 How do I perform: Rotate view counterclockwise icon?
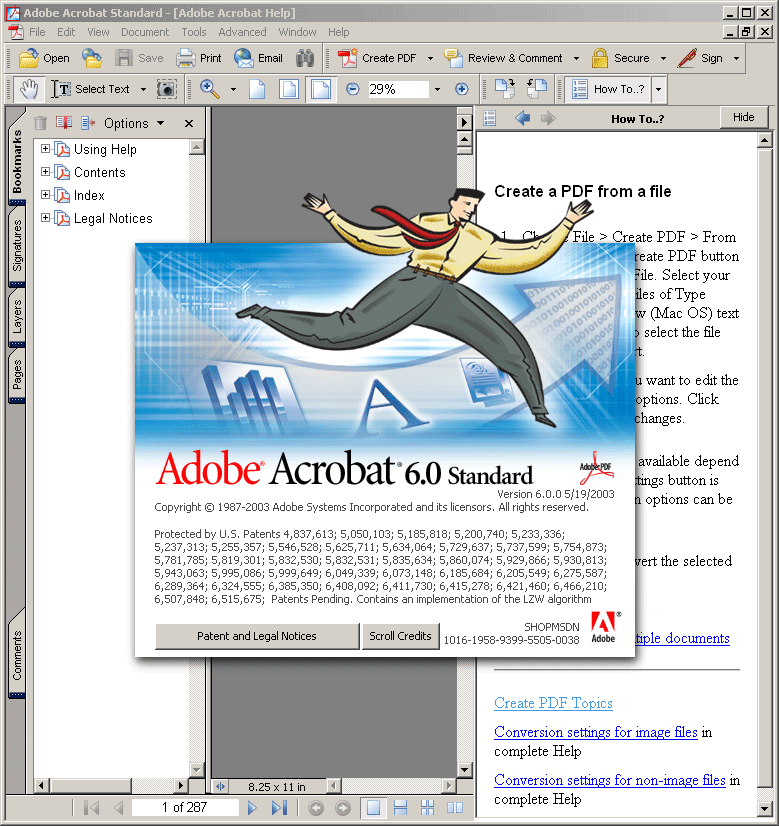coord(537,88)
